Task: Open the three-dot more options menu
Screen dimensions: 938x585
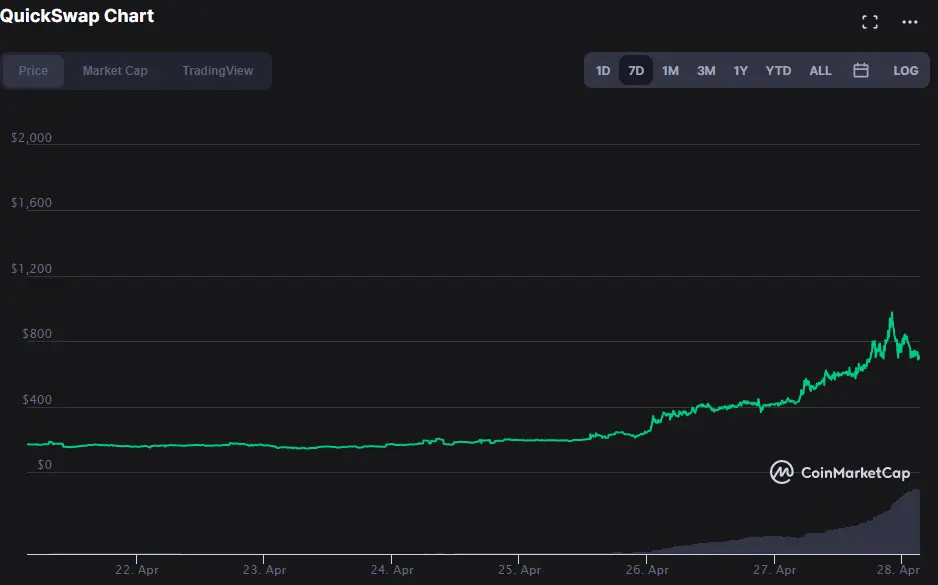Action: [x=910, y=22]
